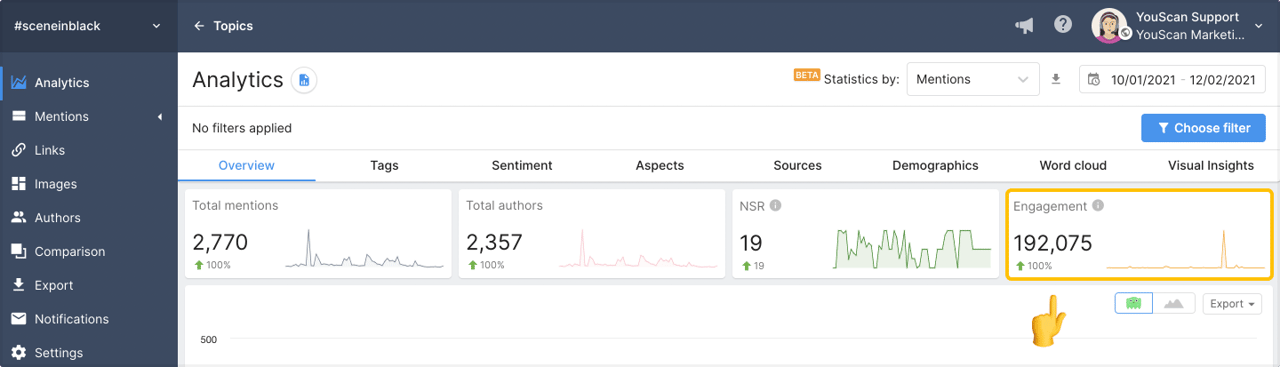Open the Visual Insights tab
1280x367 pixels.
[1211, 165]
